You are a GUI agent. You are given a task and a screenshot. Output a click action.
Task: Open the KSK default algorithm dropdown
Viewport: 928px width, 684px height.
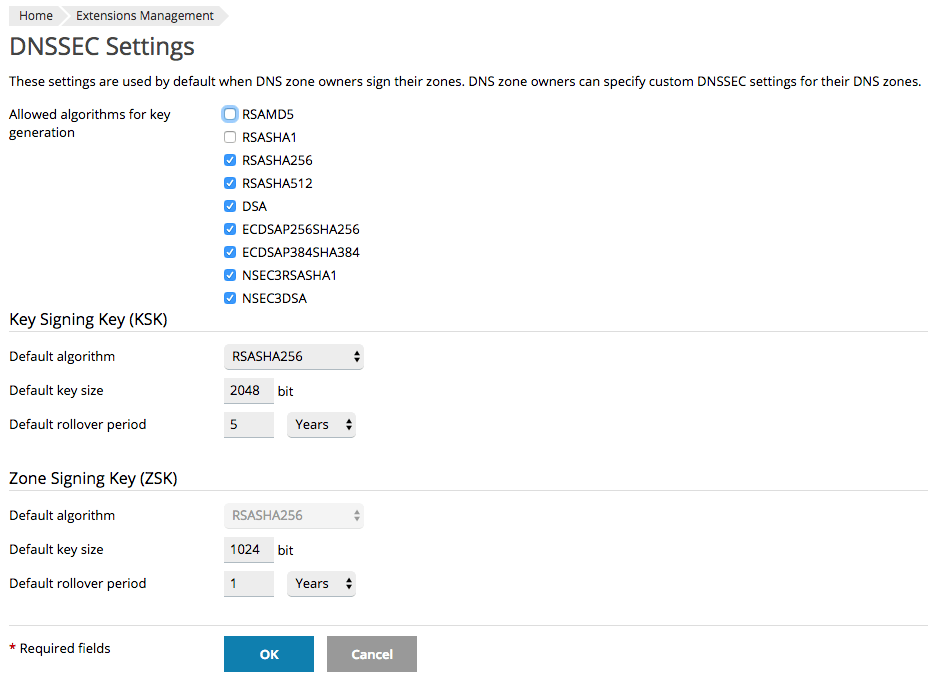293,356
